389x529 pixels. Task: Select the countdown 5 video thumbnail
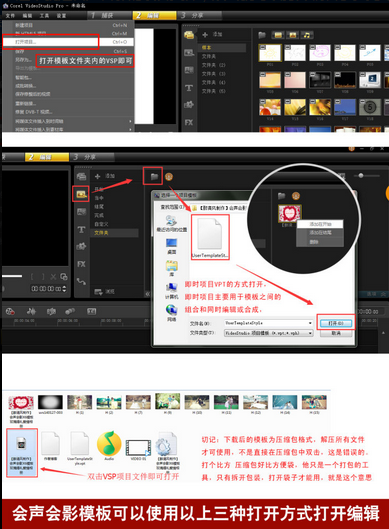pos(370,107)
